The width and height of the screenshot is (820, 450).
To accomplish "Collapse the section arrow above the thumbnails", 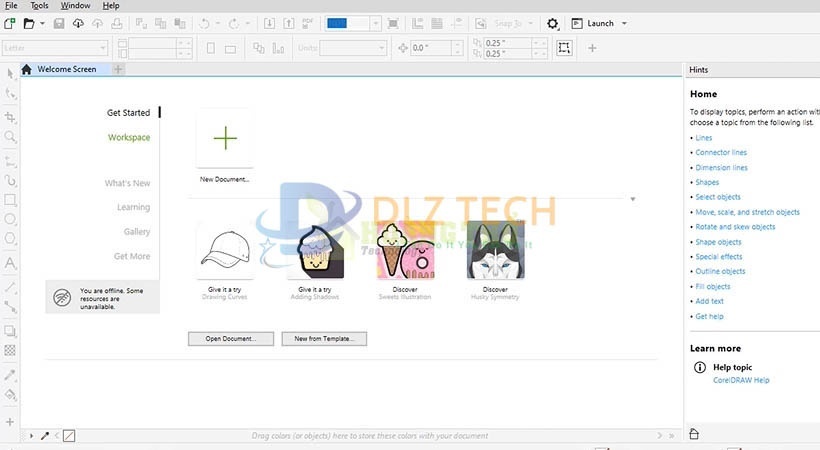I will pyautogui.click(x=633, y=199).
